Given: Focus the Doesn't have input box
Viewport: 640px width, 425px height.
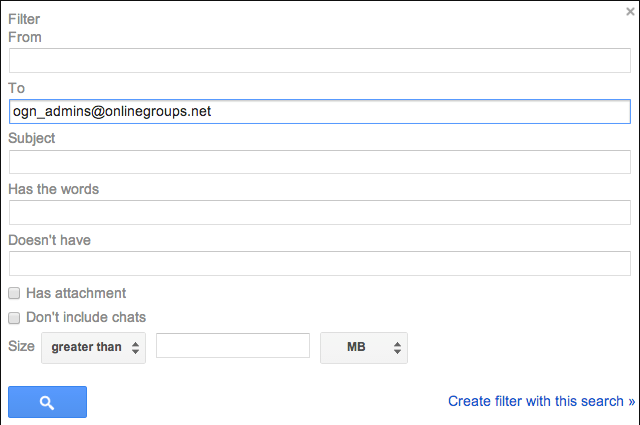Looking at the screenshot, I should [x=319, y=263].
